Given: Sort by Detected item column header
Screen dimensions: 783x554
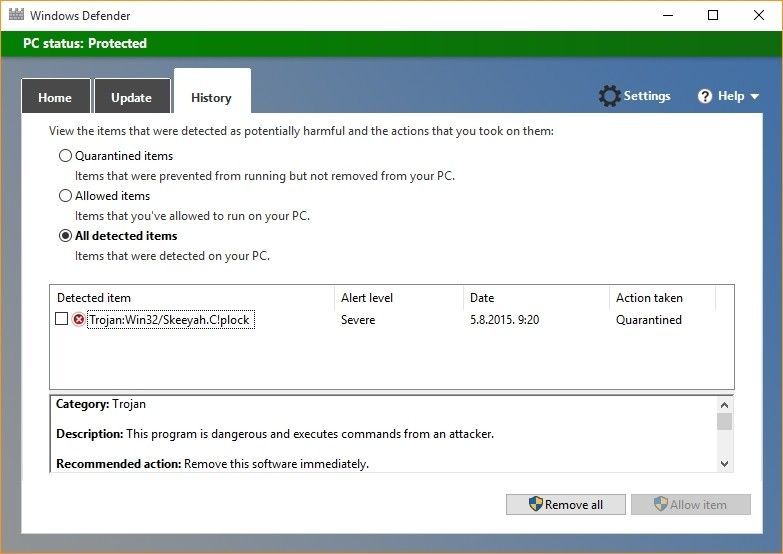Looking at the screenshot, I should coord(192,298).
